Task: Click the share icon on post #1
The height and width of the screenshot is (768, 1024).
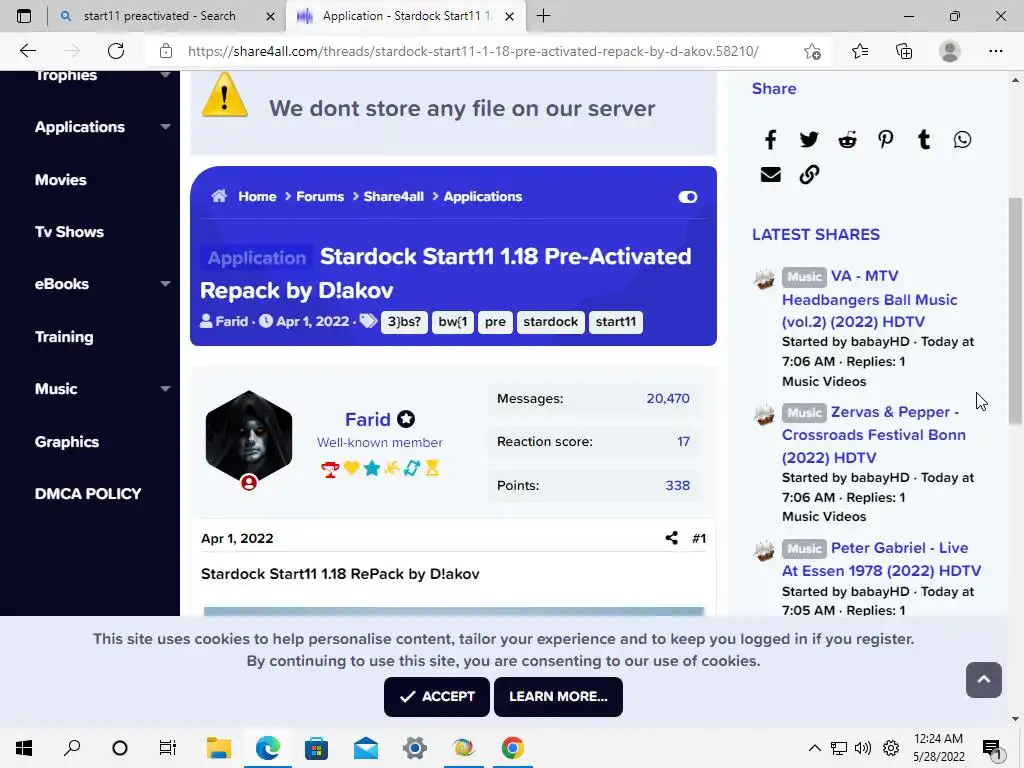Action: pyautogui.click(x=671, y=538)
